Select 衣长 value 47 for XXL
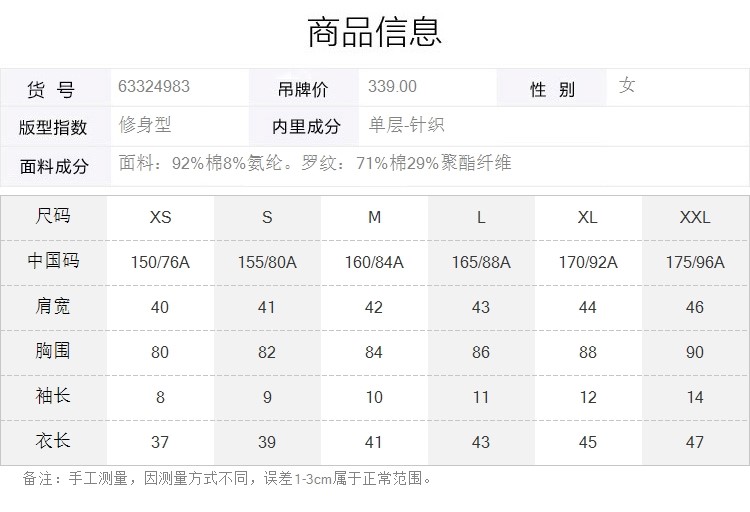This screenshot has height=512, width=750. pyautogui.click(x=695, y=442)
